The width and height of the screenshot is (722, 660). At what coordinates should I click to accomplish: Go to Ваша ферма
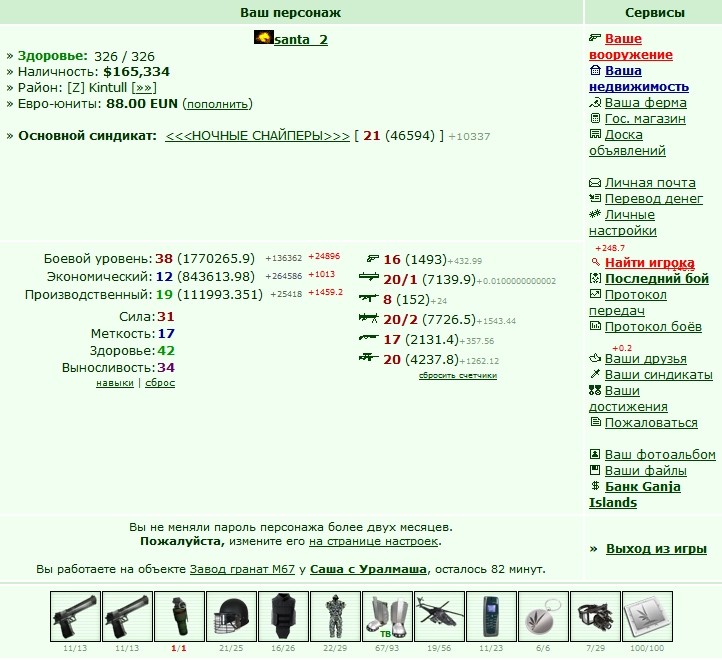click(646, 102)
